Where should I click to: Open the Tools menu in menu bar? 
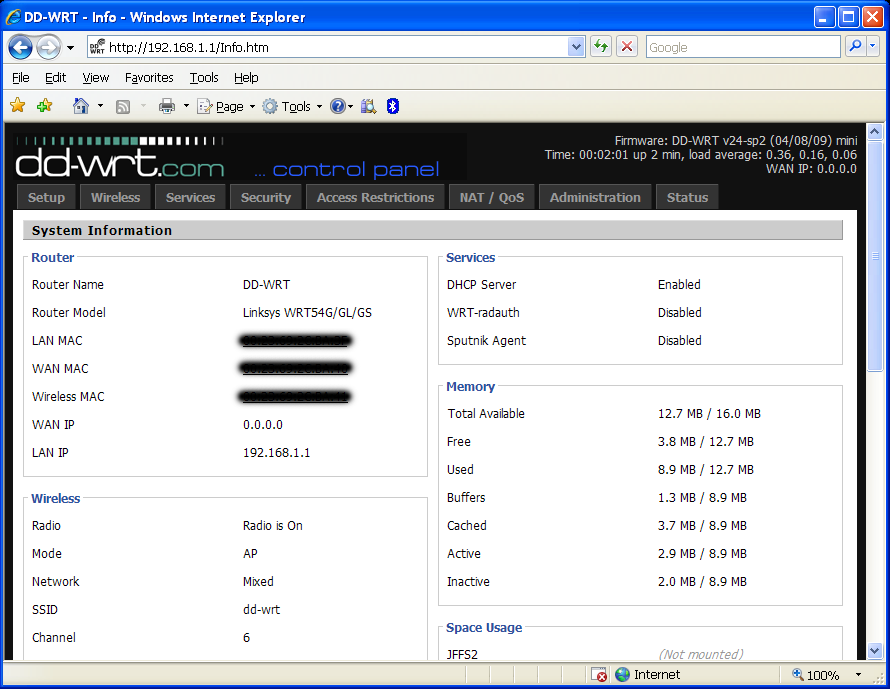tap(204, 78)
